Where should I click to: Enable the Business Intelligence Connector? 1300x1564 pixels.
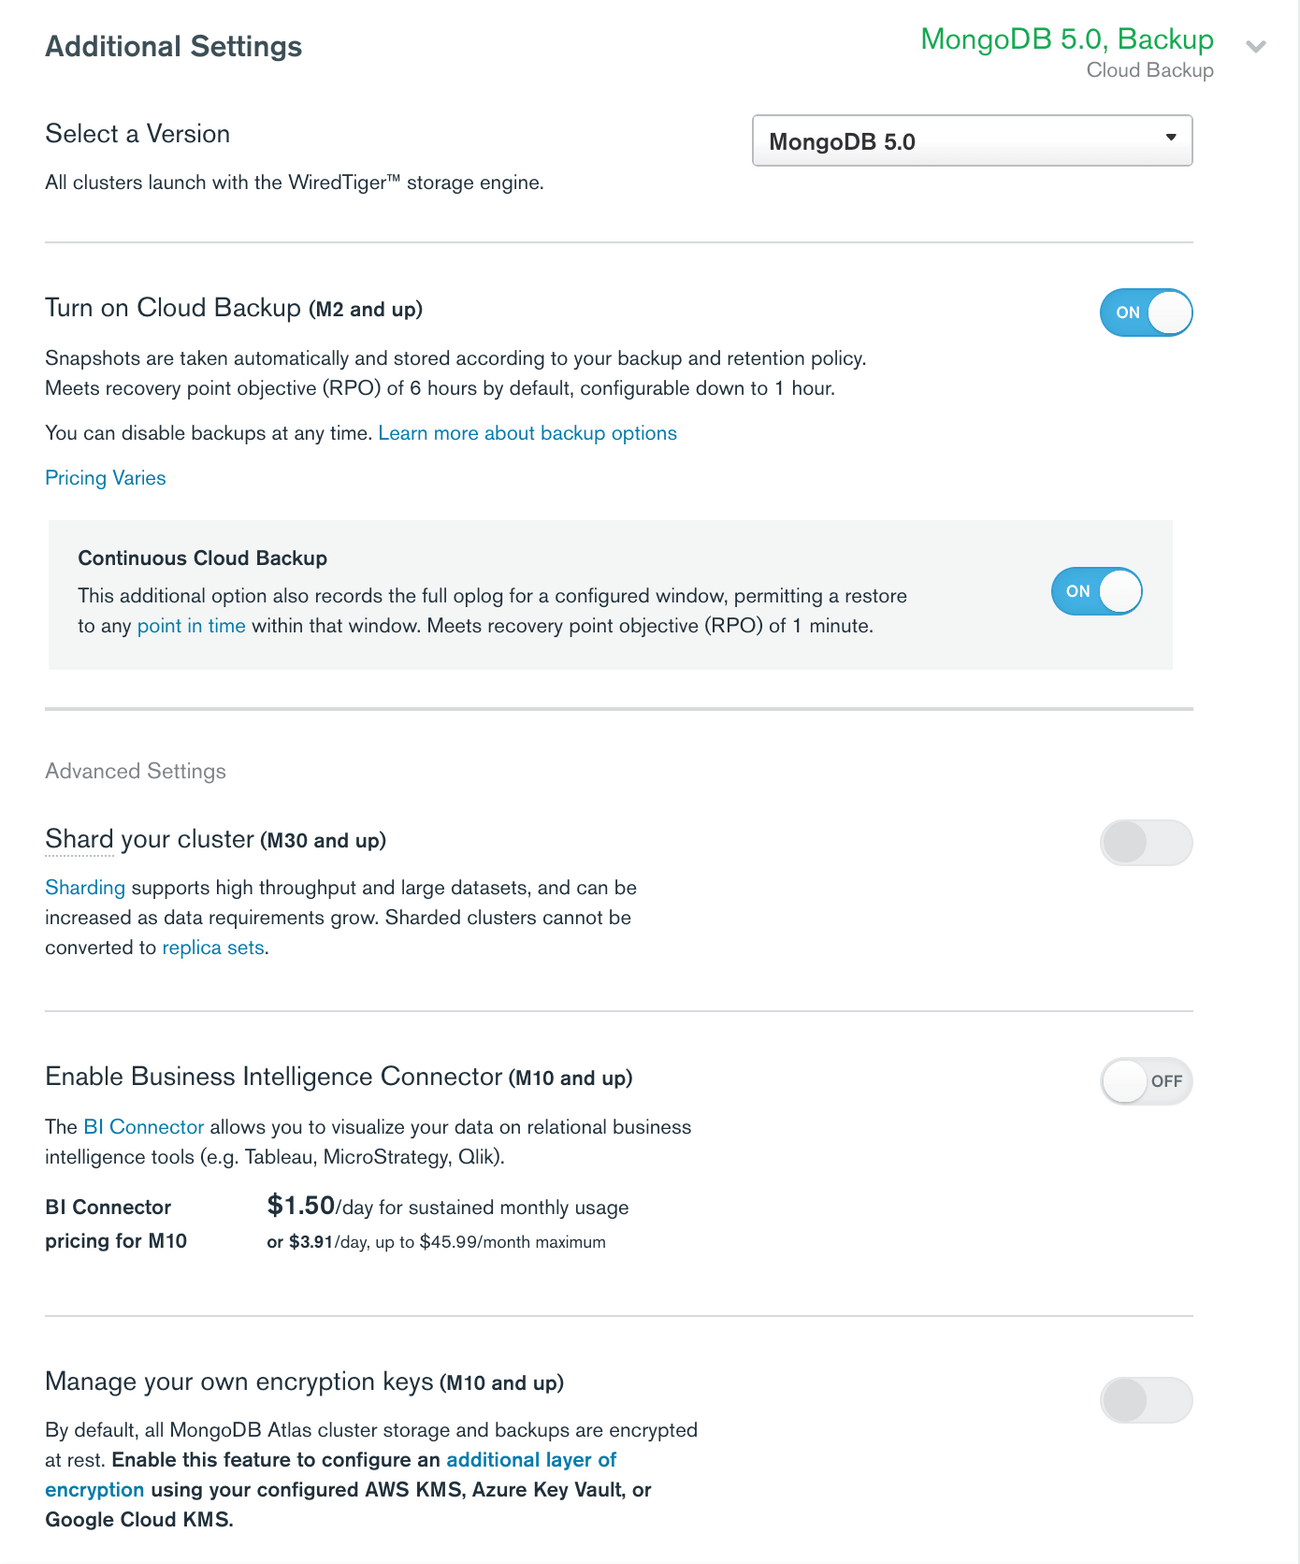click(x=1145, y=1081)
